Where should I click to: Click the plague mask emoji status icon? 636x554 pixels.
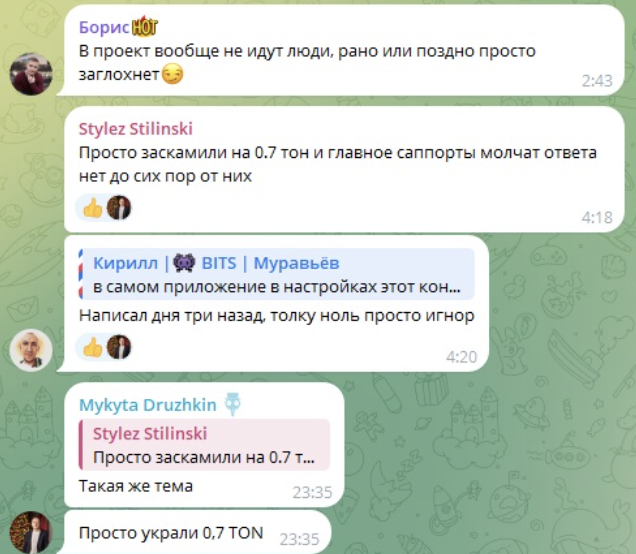(x=233, y=404)
